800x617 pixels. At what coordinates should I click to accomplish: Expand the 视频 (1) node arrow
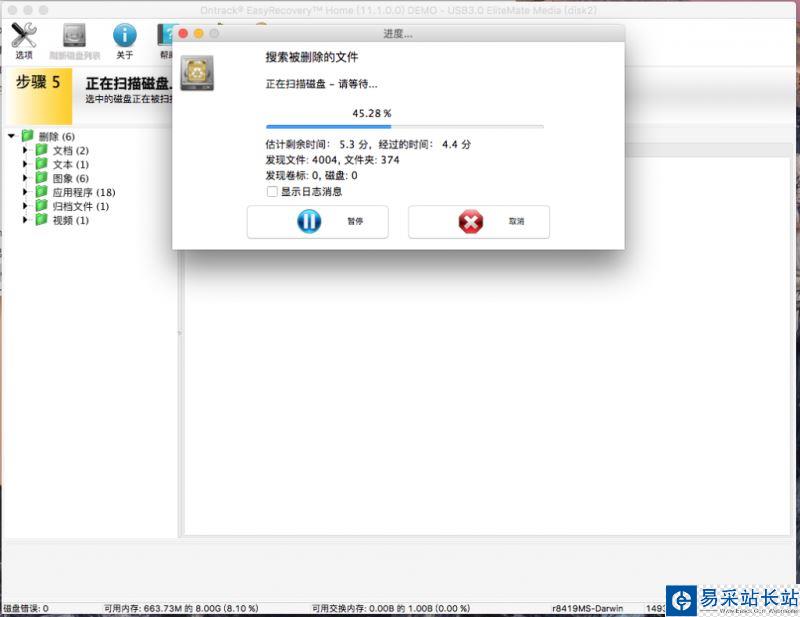click(x=25, y=219)
